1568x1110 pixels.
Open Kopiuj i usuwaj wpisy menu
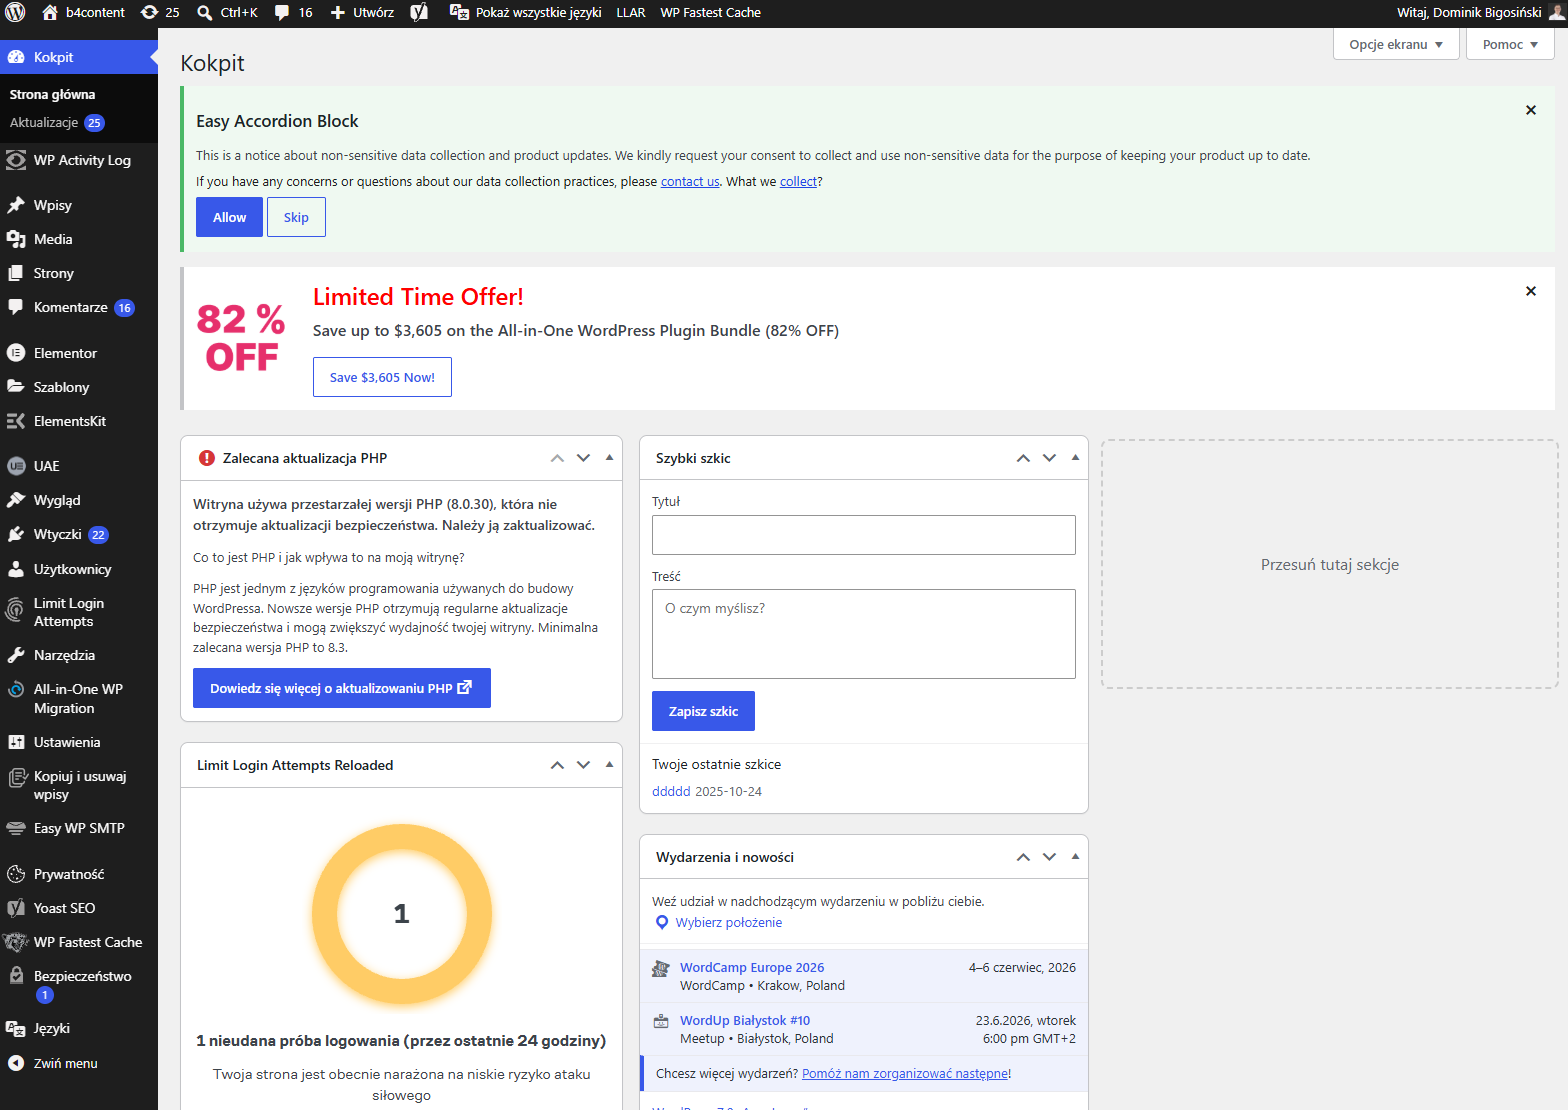(79, 785)
